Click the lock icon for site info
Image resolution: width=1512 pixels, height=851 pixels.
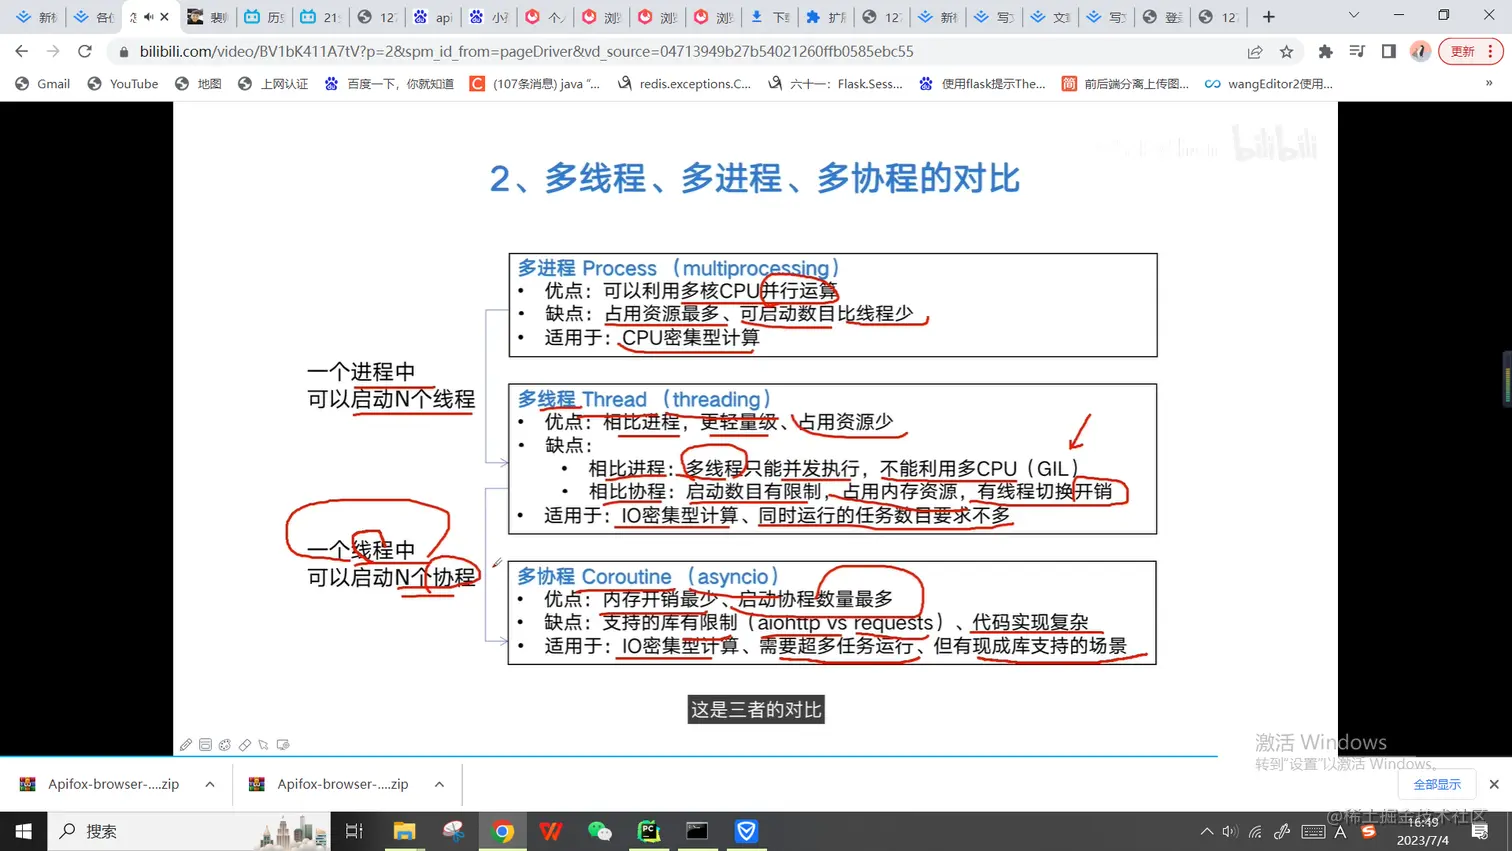point(124,52)
